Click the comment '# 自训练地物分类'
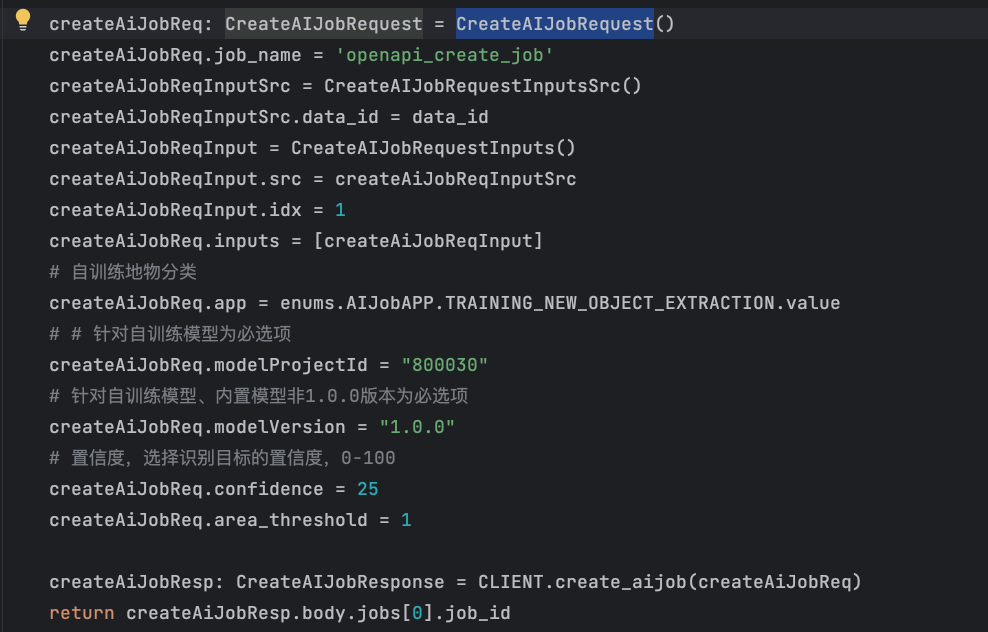988x632 pixels. [x=123, y=272]
